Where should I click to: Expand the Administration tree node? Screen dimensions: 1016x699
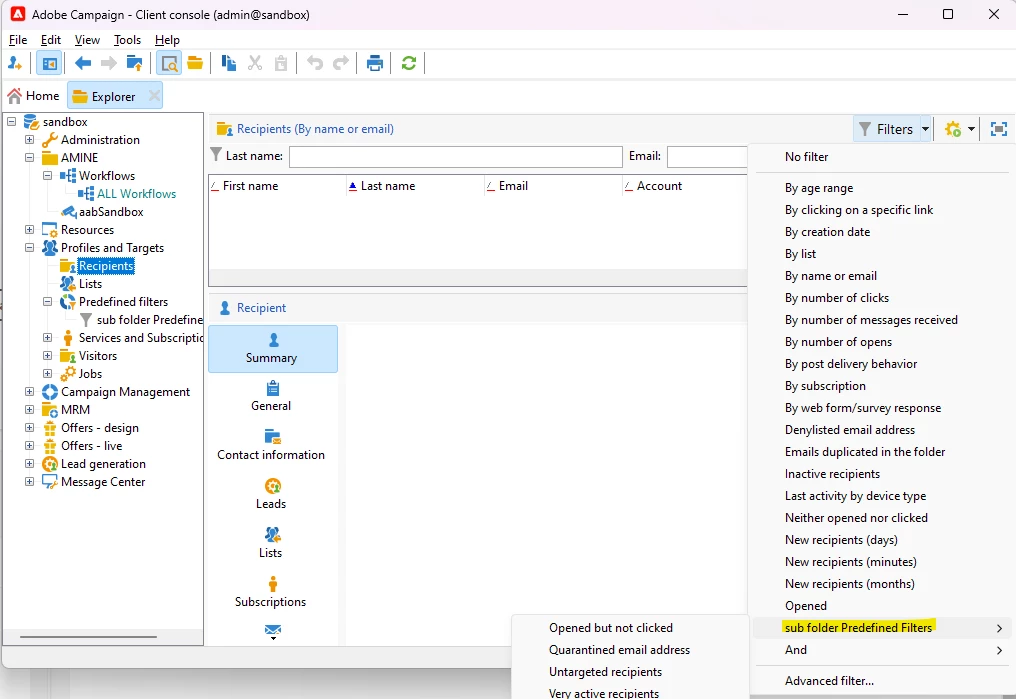click(x=29, y=139)
